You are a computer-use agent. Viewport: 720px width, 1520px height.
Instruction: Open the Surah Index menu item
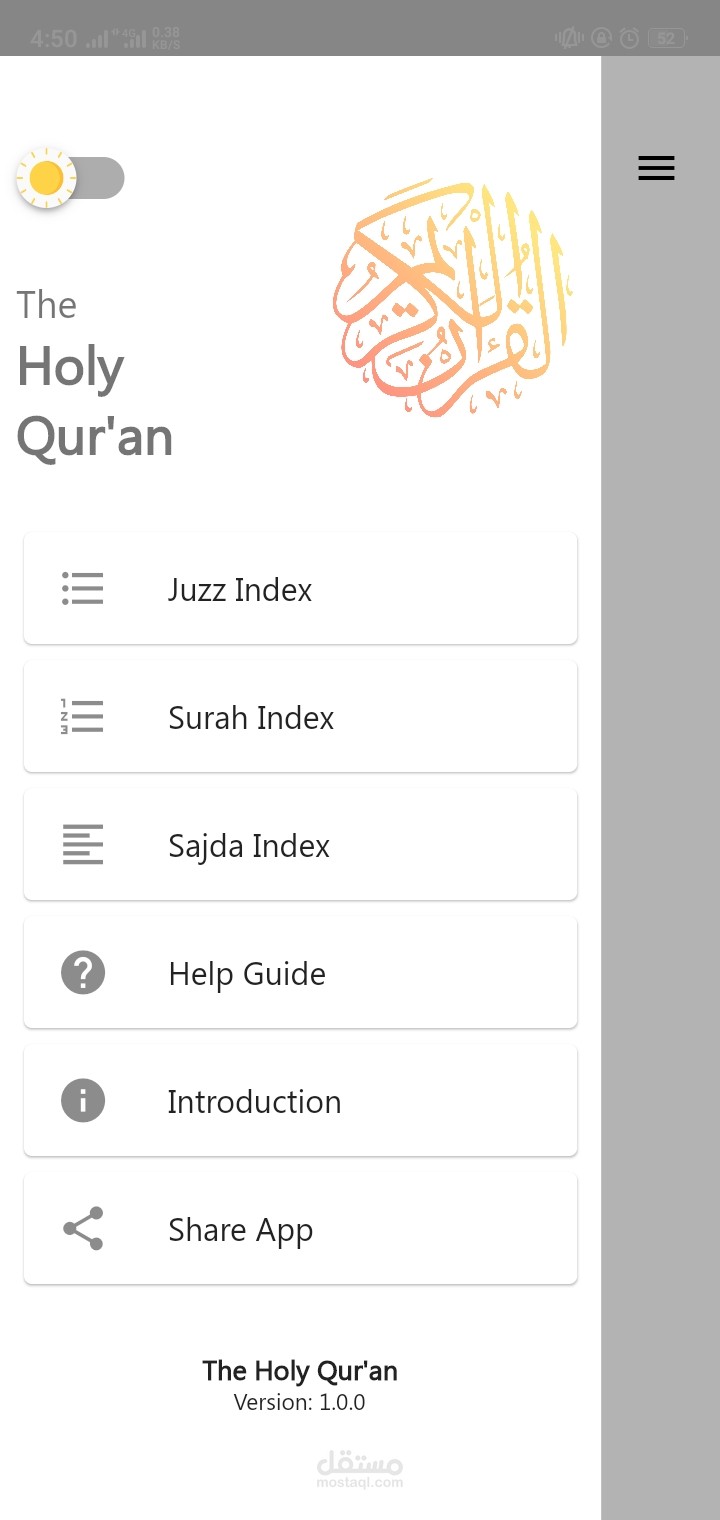pos(300,716)
